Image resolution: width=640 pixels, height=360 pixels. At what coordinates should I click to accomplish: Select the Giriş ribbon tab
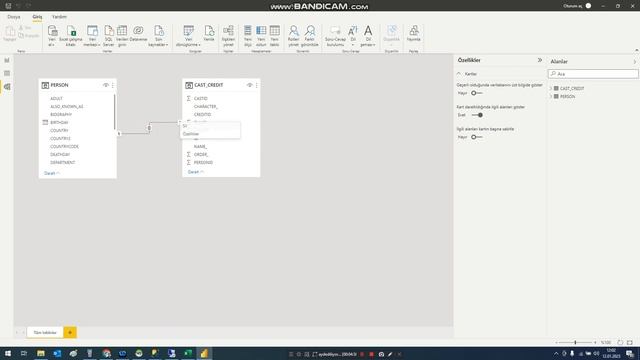coord(37,17)
